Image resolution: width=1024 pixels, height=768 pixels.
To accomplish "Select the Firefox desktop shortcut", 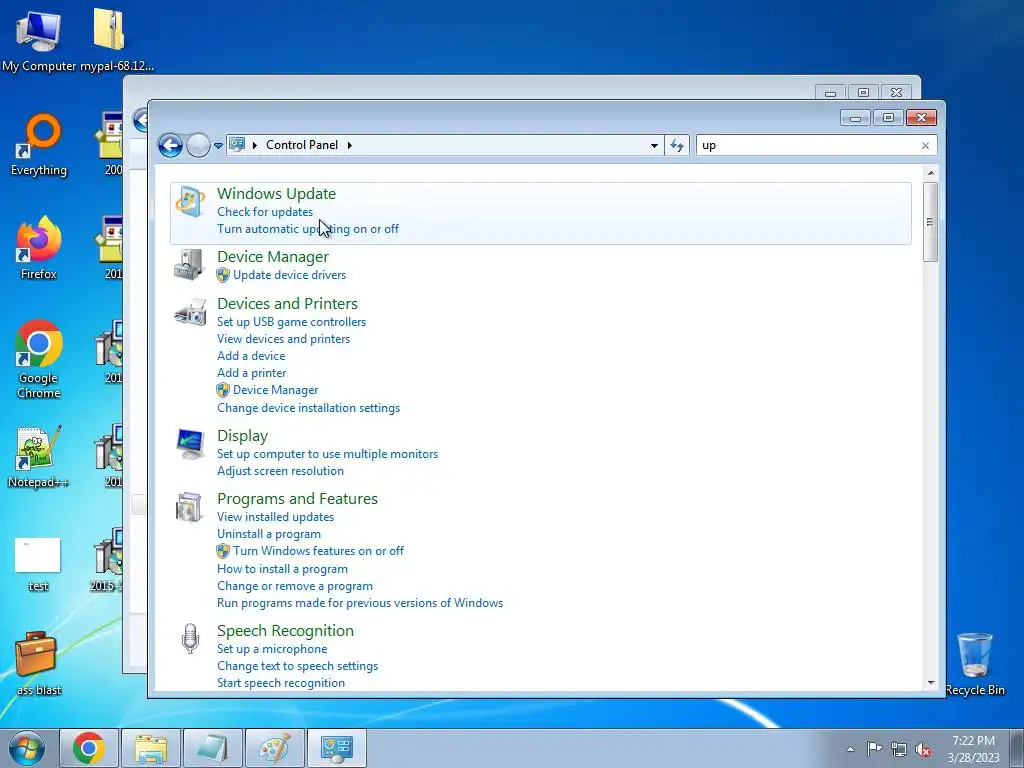I will pyautogui.click(x=39, y=248).
